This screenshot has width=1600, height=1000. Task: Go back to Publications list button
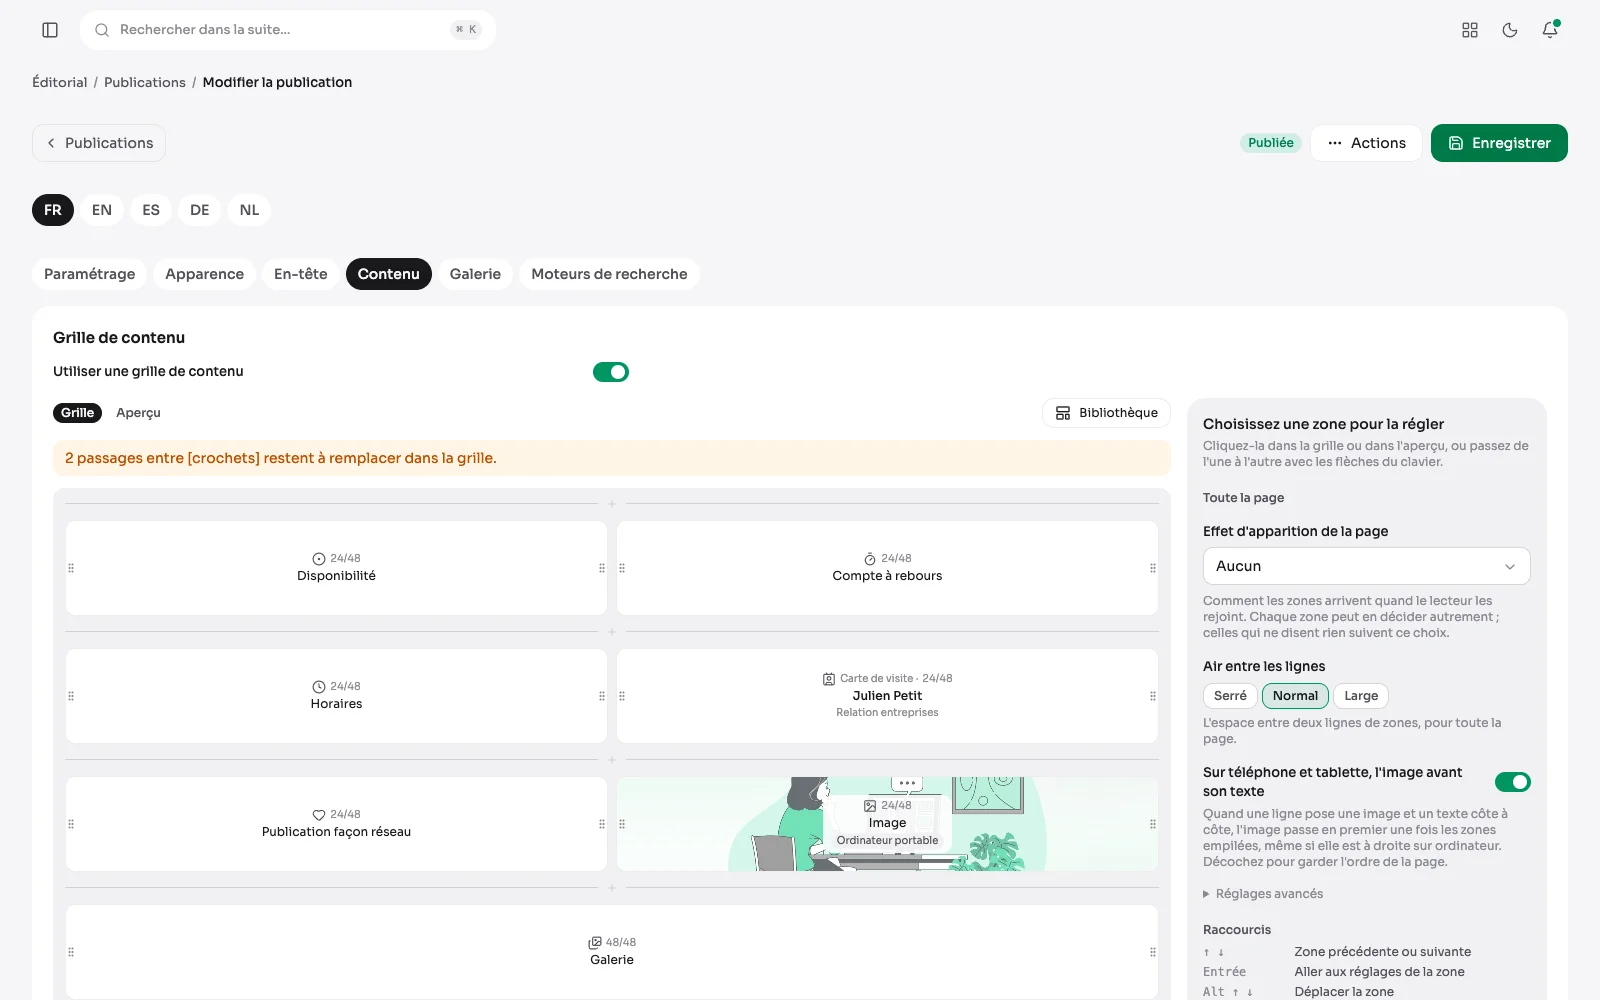(x=99, y=143)
